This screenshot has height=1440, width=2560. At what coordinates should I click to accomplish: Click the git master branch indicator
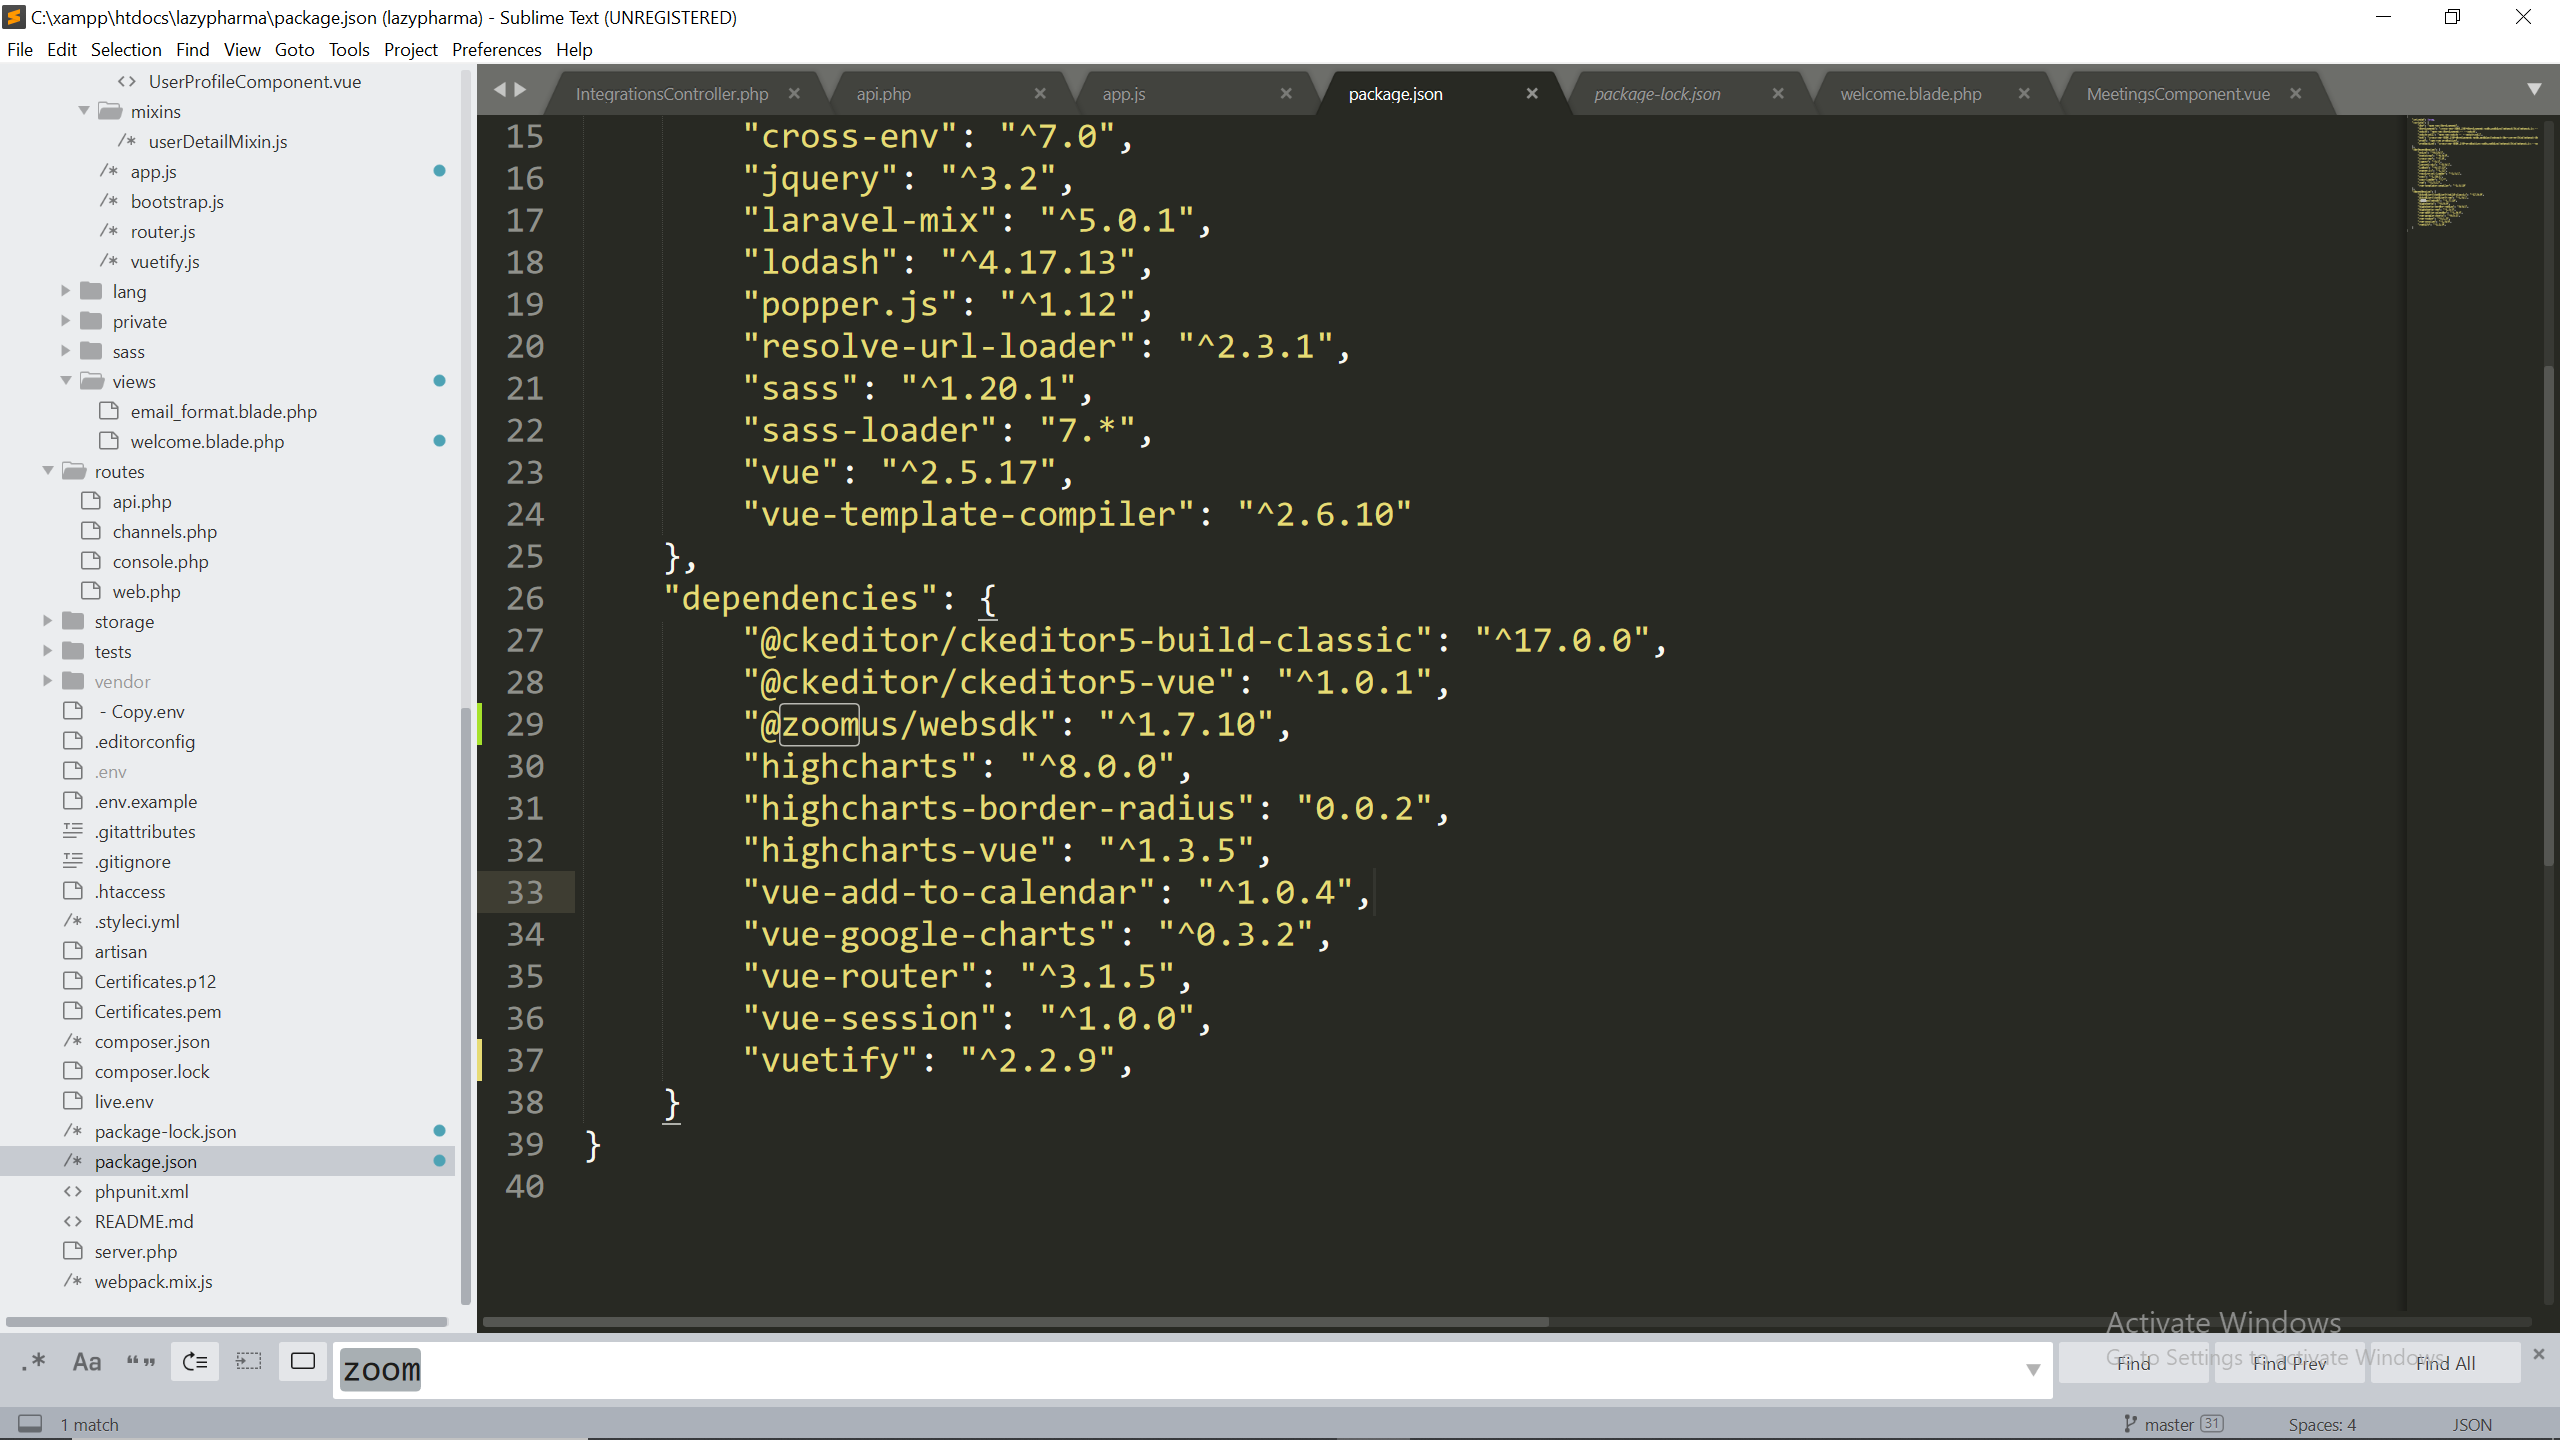click(x=2167, y=1424)
